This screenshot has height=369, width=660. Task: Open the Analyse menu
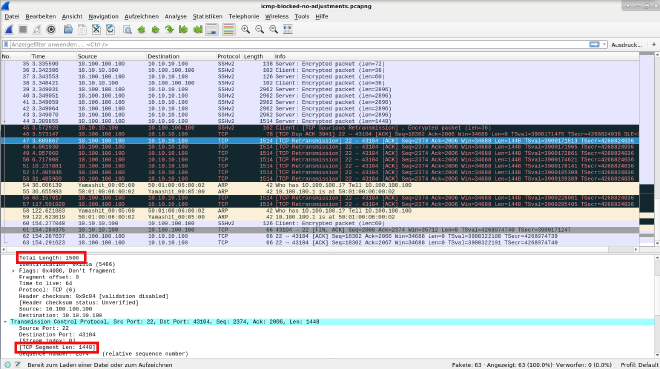click(x=176, y=16)
